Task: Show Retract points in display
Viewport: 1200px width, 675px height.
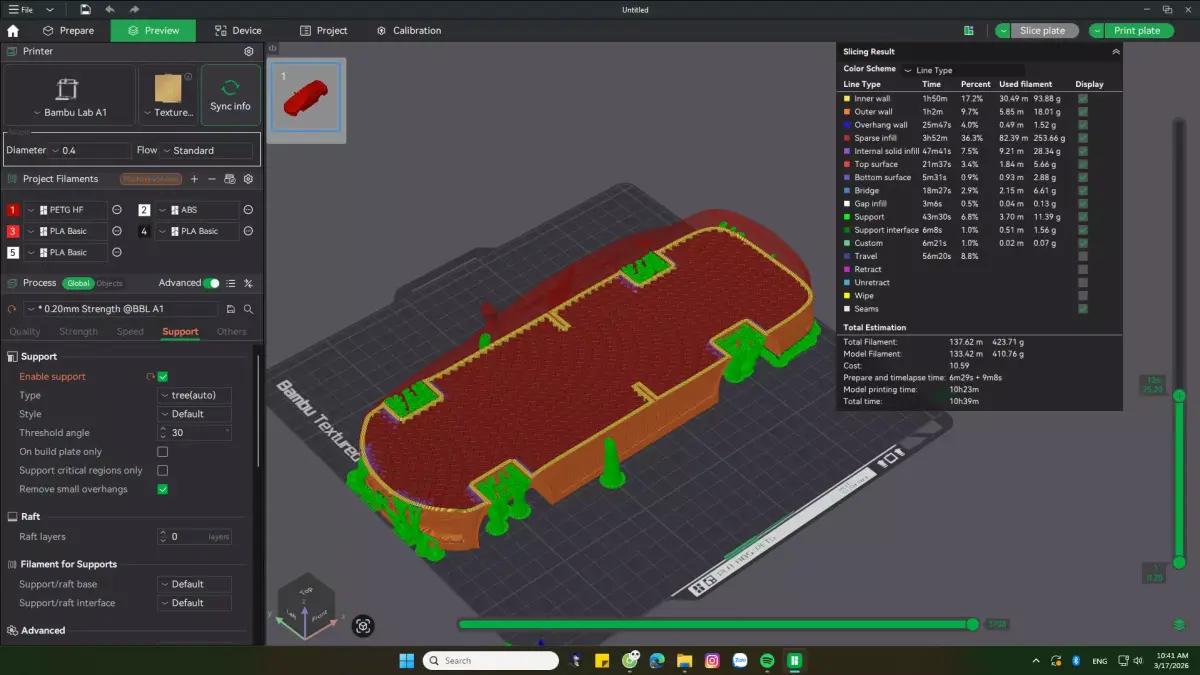Action: 1083,270
